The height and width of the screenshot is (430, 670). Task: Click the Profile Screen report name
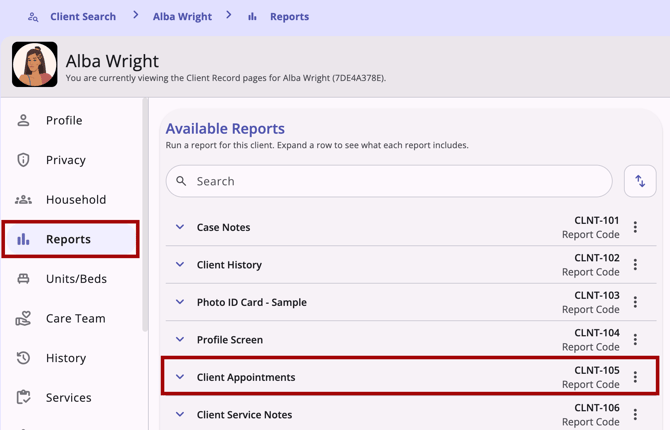[230, 340]
